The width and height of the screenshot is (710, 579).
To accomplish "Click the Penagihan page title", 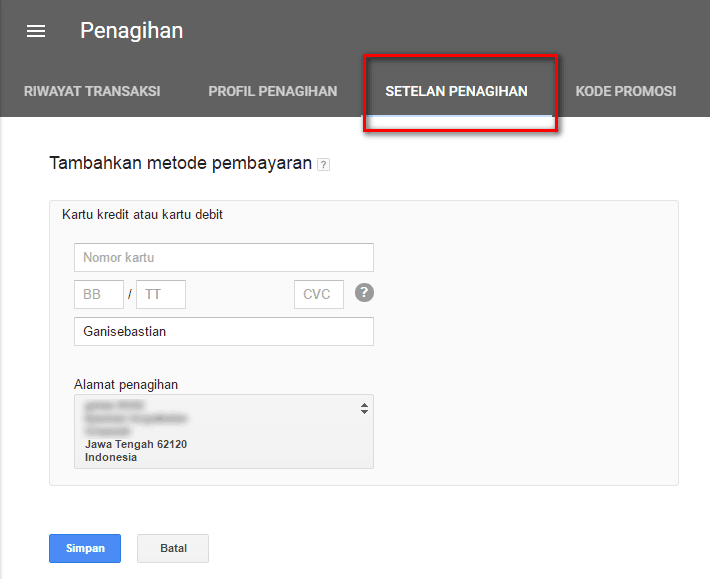I will 132,31.
